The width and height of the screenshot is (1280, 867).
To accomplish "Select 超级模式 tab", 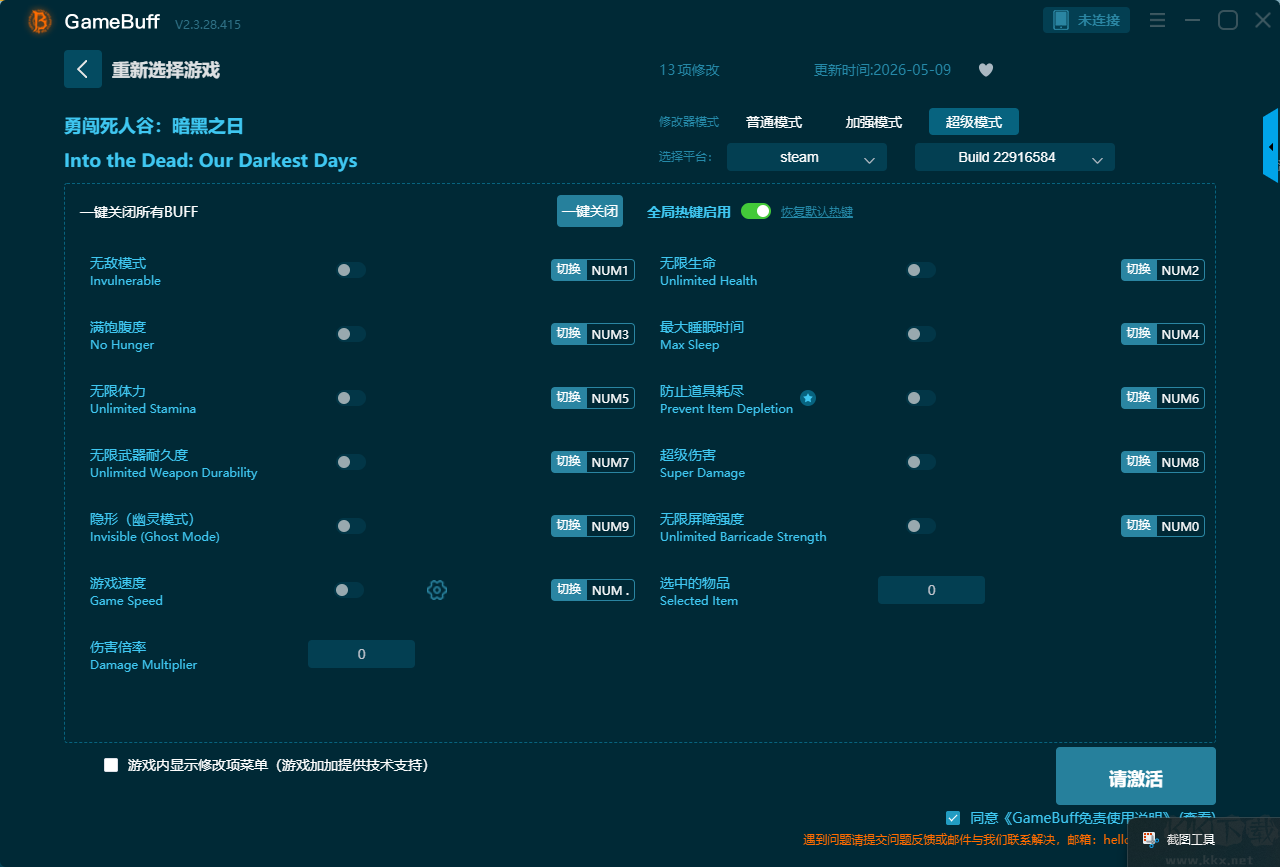I will click(x=974, y=122).
